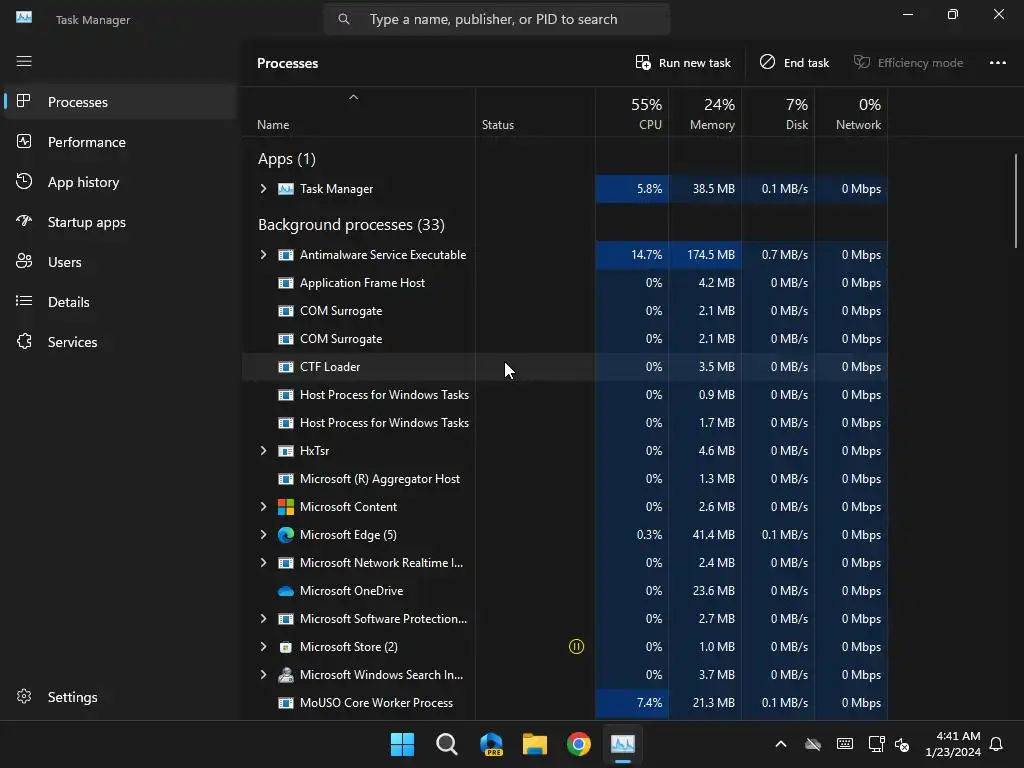Open Google Chrome from taskbar

(x=579, y=744)
